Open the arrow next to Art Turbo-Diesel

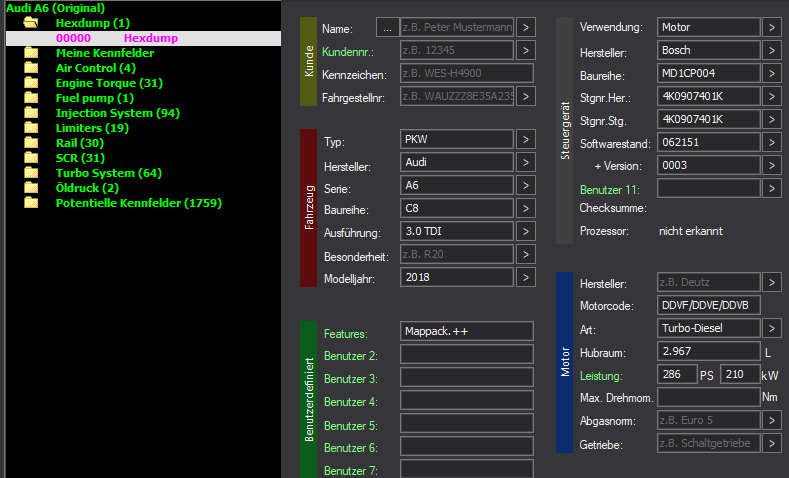(x=771, y=328)
